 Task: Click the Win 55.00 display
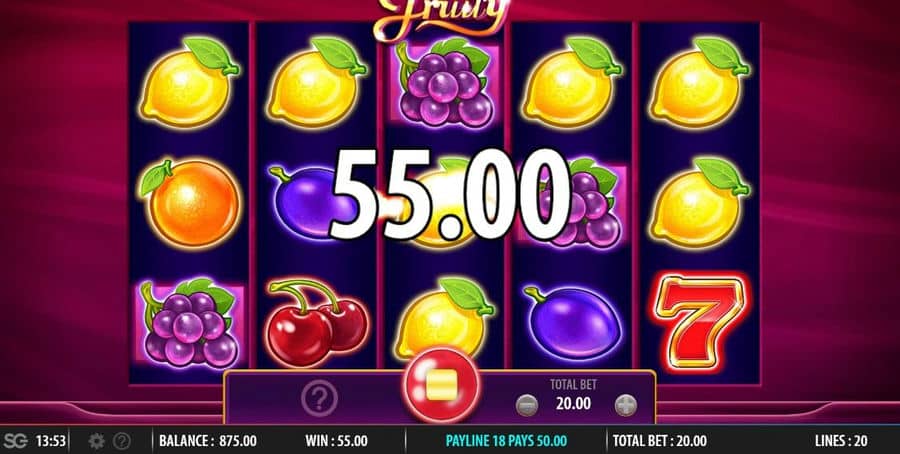pyautogui.click(x=336, y=441)
